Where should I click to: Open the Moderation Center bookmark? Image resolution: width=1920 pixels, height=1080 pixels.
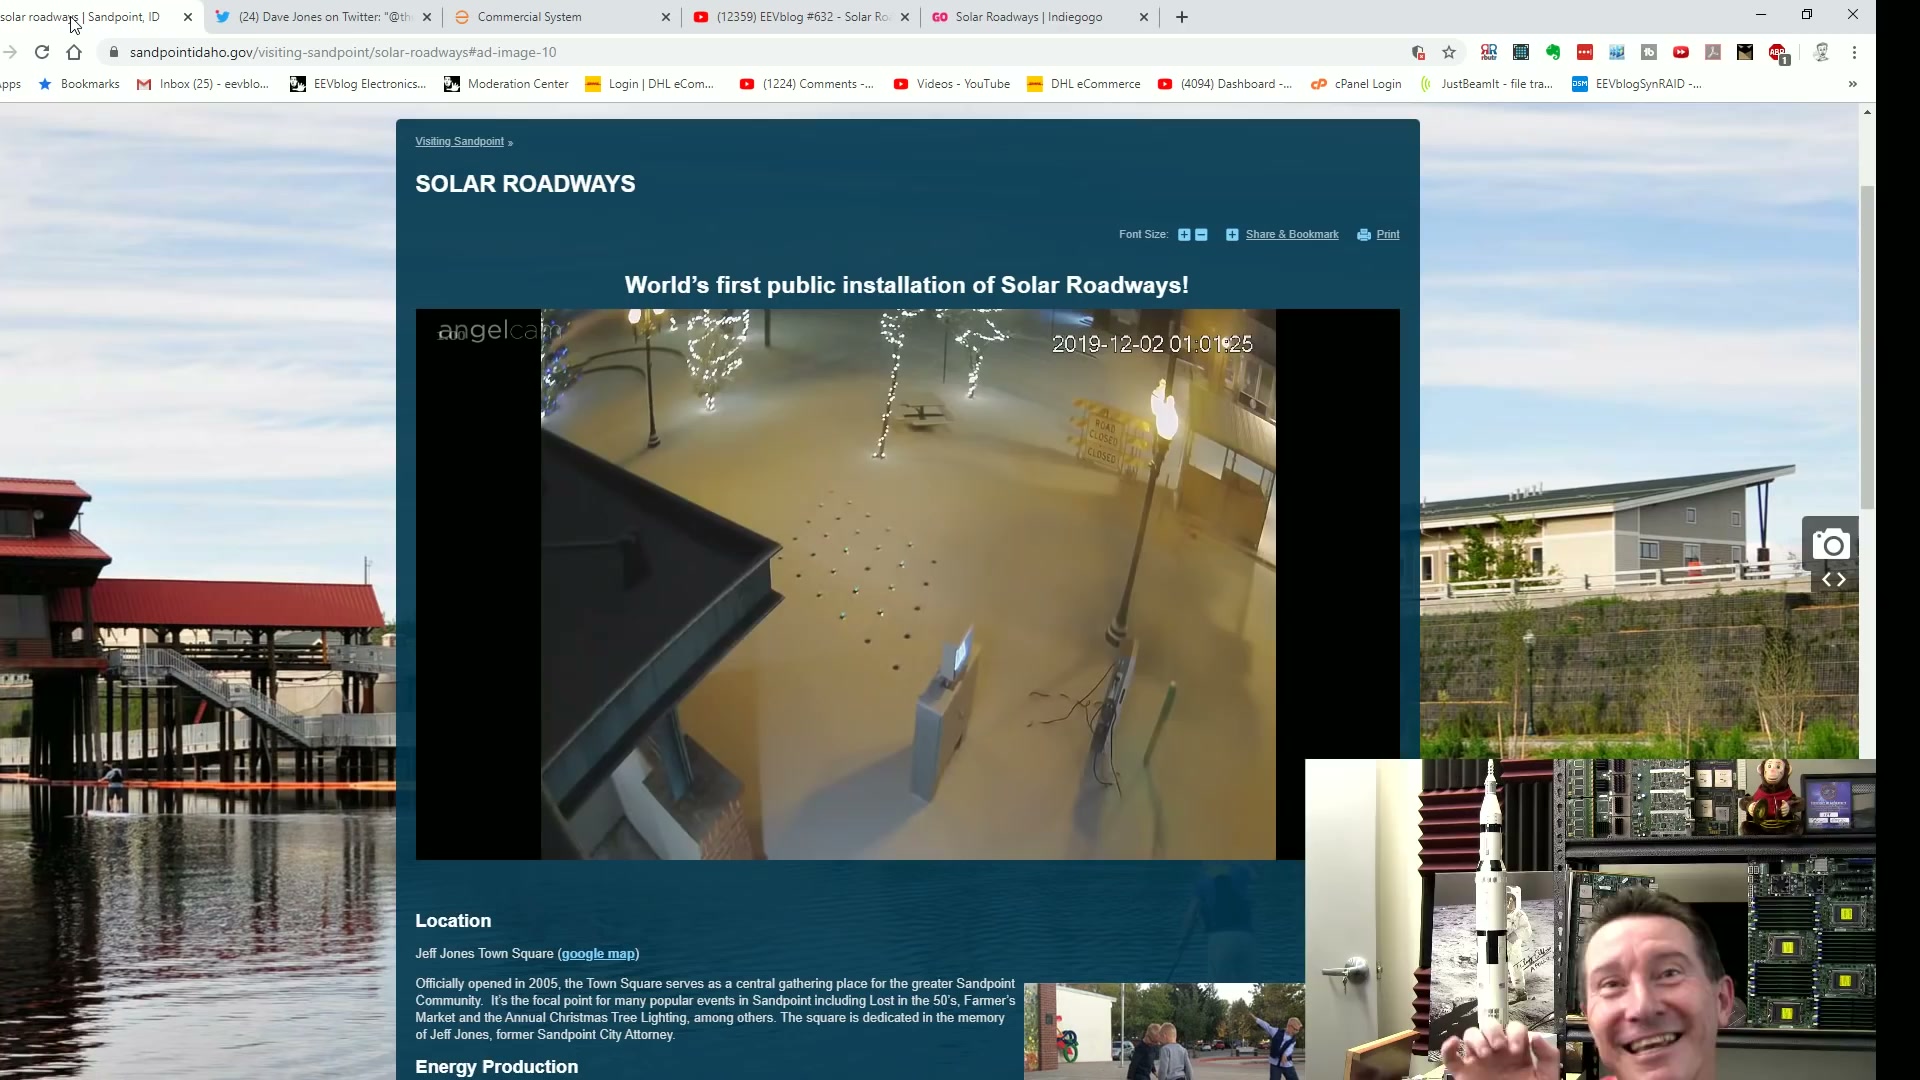point(506,84)
